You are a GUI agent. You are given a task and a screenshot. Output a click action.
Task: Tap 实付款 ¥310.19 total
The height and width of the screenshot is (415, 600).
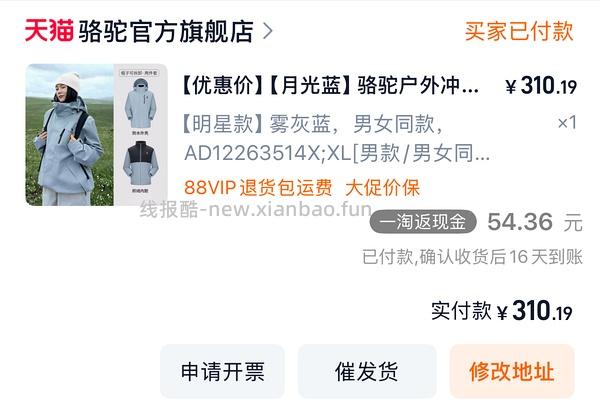(502, 310)
